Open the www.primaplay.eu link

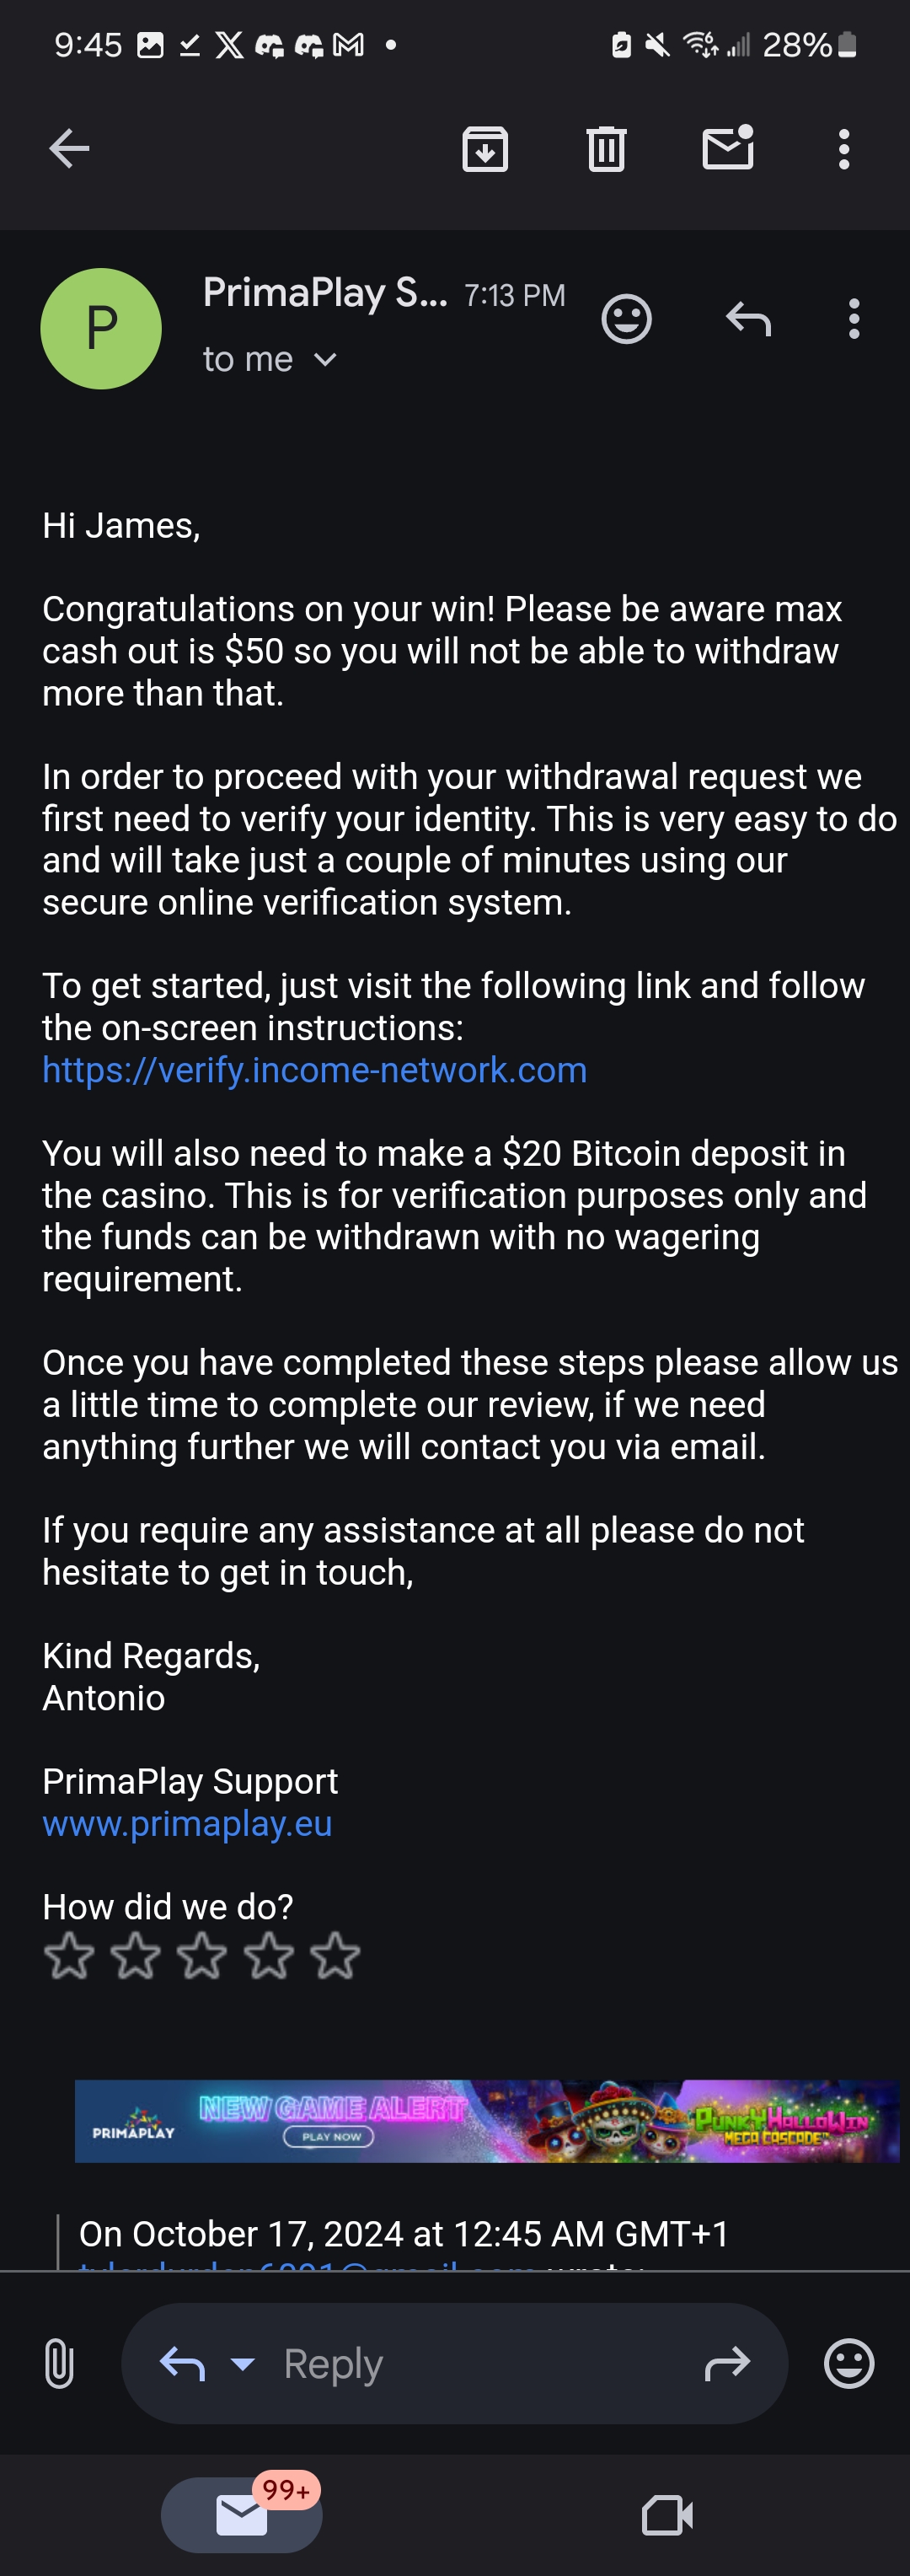187,1823
